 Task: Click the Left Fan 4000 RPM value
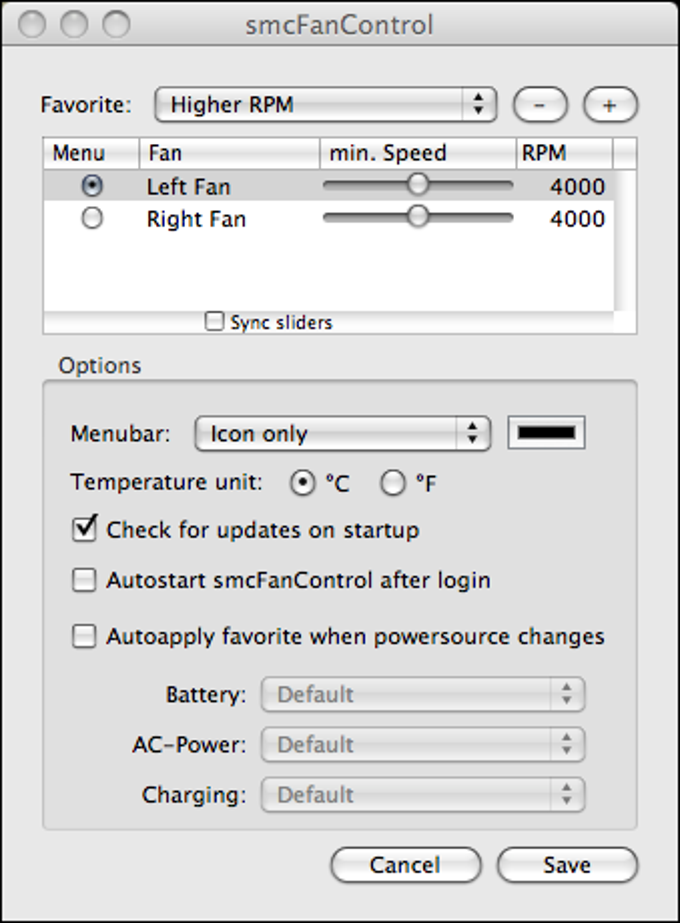click(577, 187)
